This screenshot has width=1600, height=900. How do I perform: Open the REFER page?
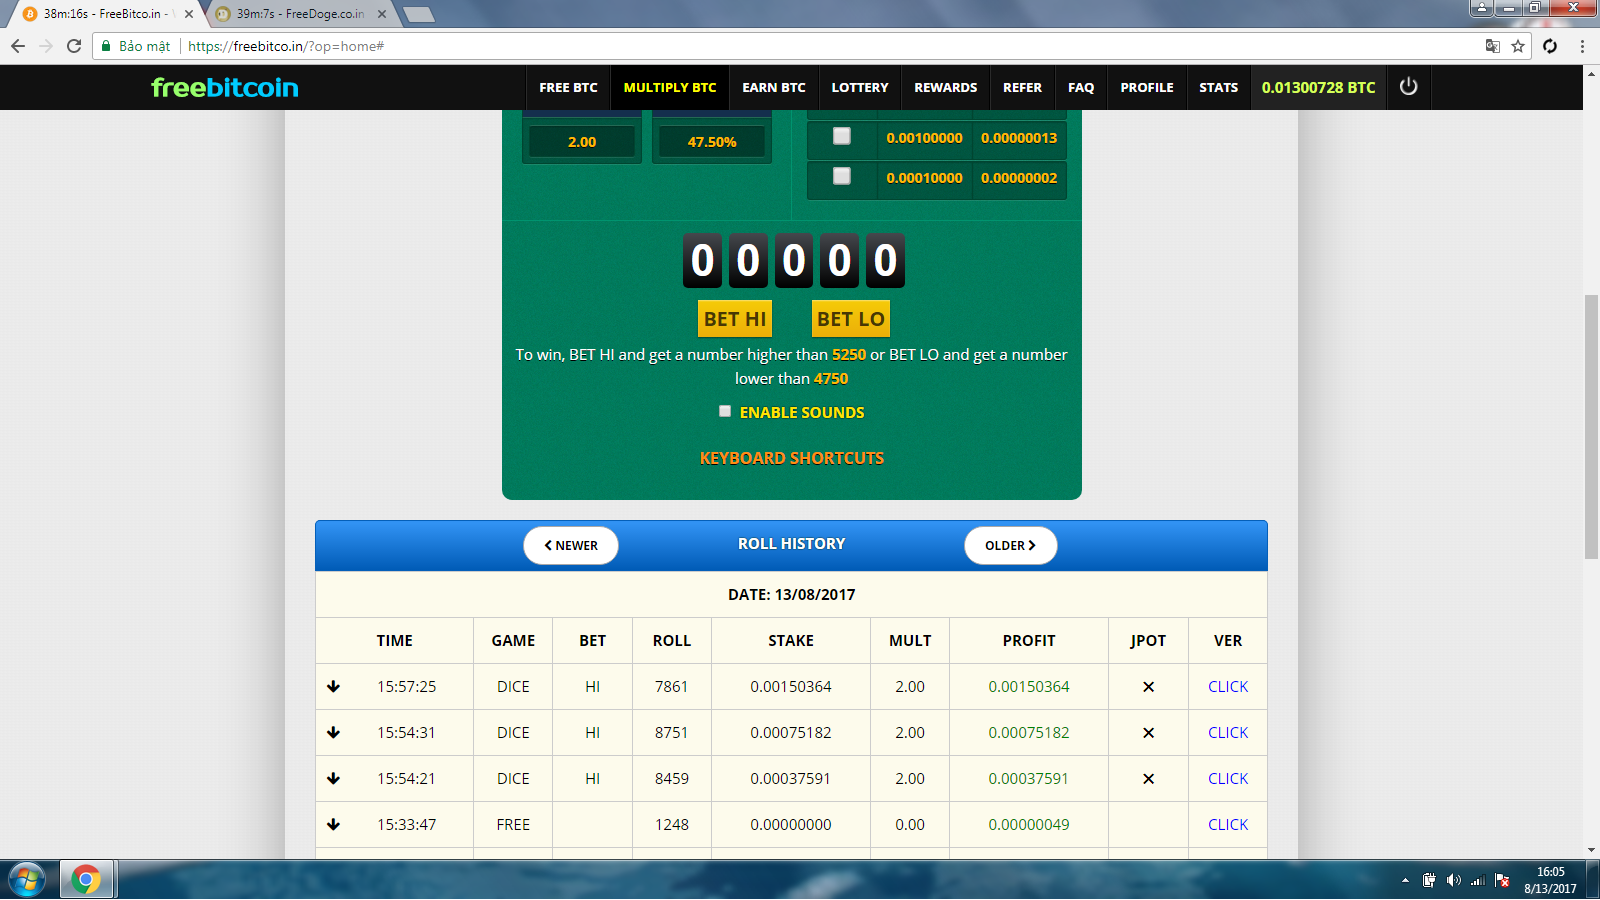1022,88
